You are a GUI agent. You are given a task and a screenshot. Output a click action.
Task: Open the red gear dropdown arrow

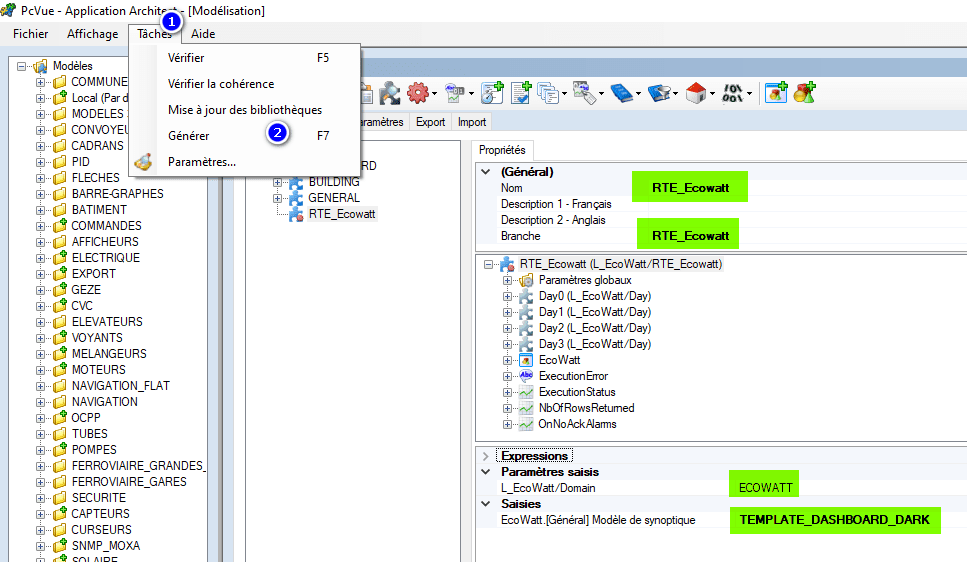(x=434, y=94)
